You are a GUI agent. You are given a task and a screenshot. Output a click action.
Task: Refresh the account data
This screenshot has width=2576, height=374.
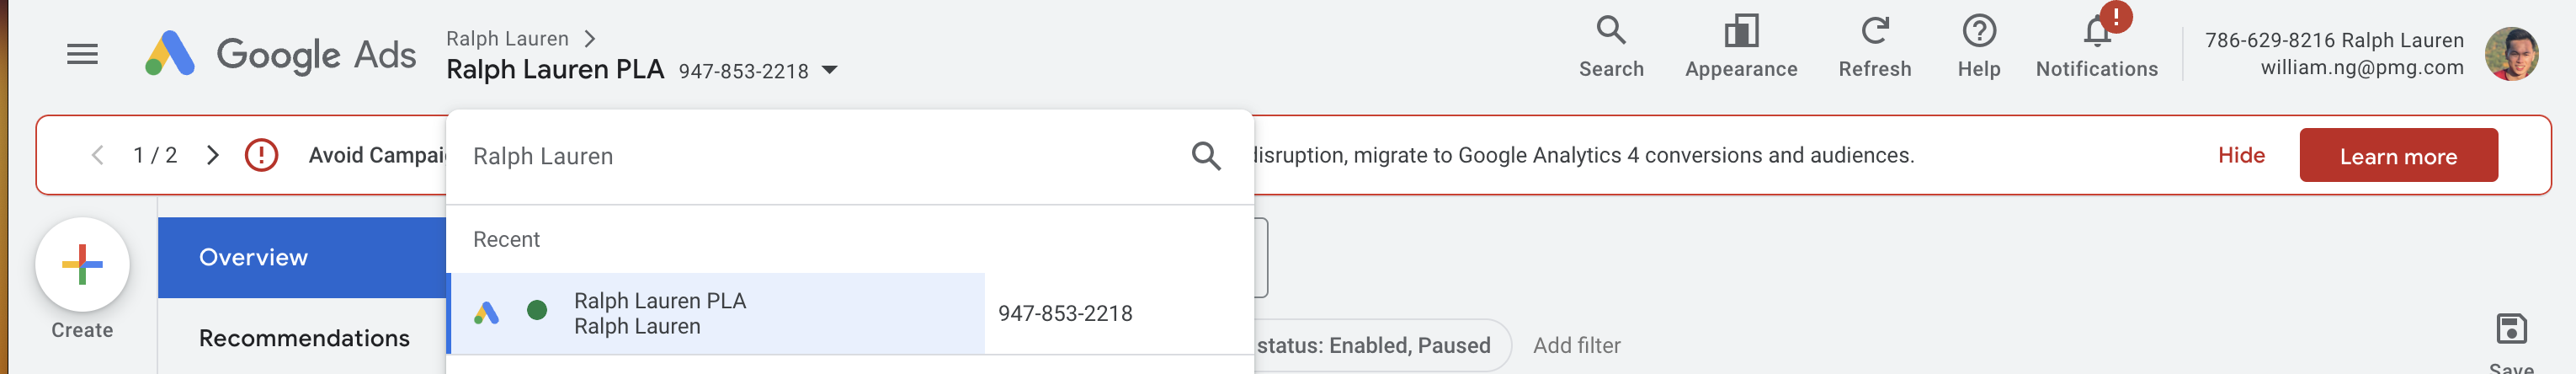1874,46
